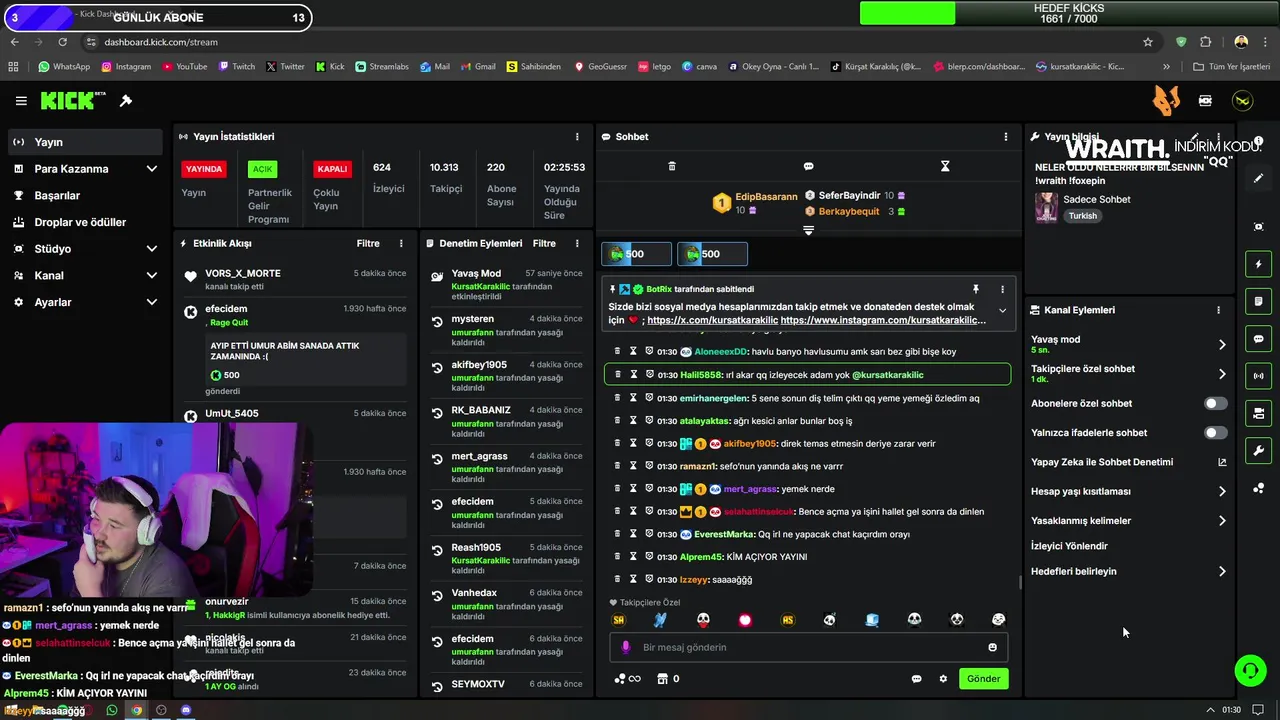Open Sohbet panel three-dot menu

point(1006,137)
